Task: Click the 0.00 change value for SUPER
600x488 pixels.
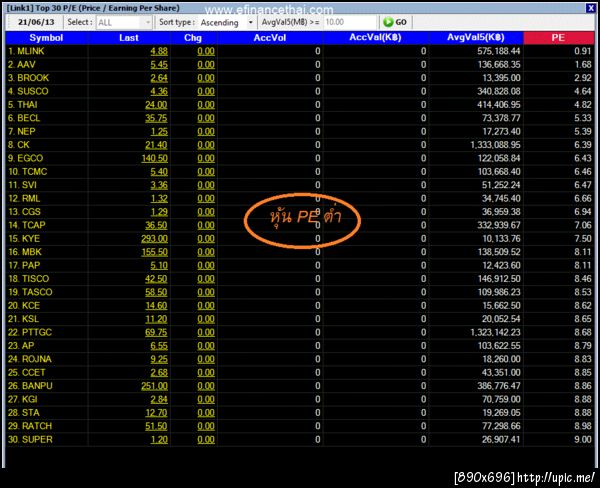Action: [x=206, y=440]
